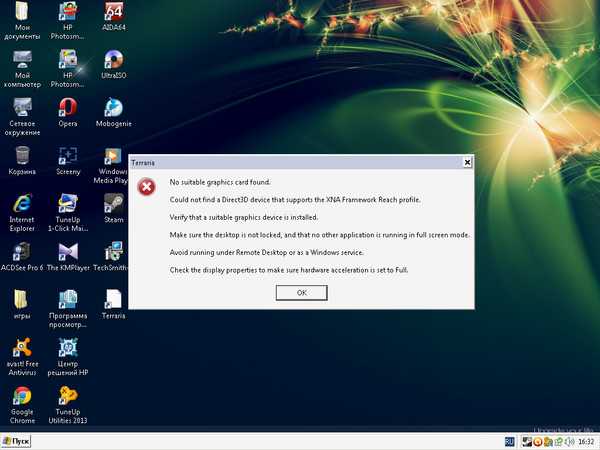This screenshot has width=600, height=450.
Task: Click OK in the Terraria error dialog
Action: point(302,293)
